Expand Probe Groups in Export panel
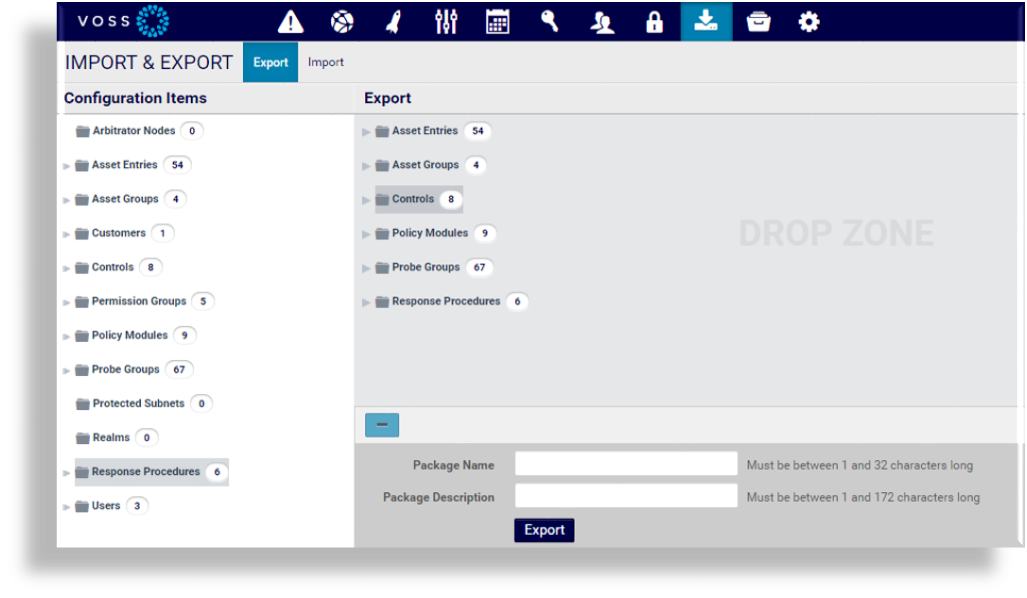The height and width of the screenshot is (598, 1027). pyautogui.click(x=367, y=268)
